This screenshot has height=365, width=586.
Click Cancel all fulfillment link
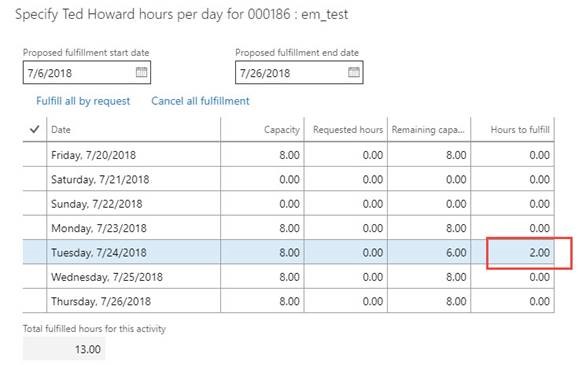[200, 101]
